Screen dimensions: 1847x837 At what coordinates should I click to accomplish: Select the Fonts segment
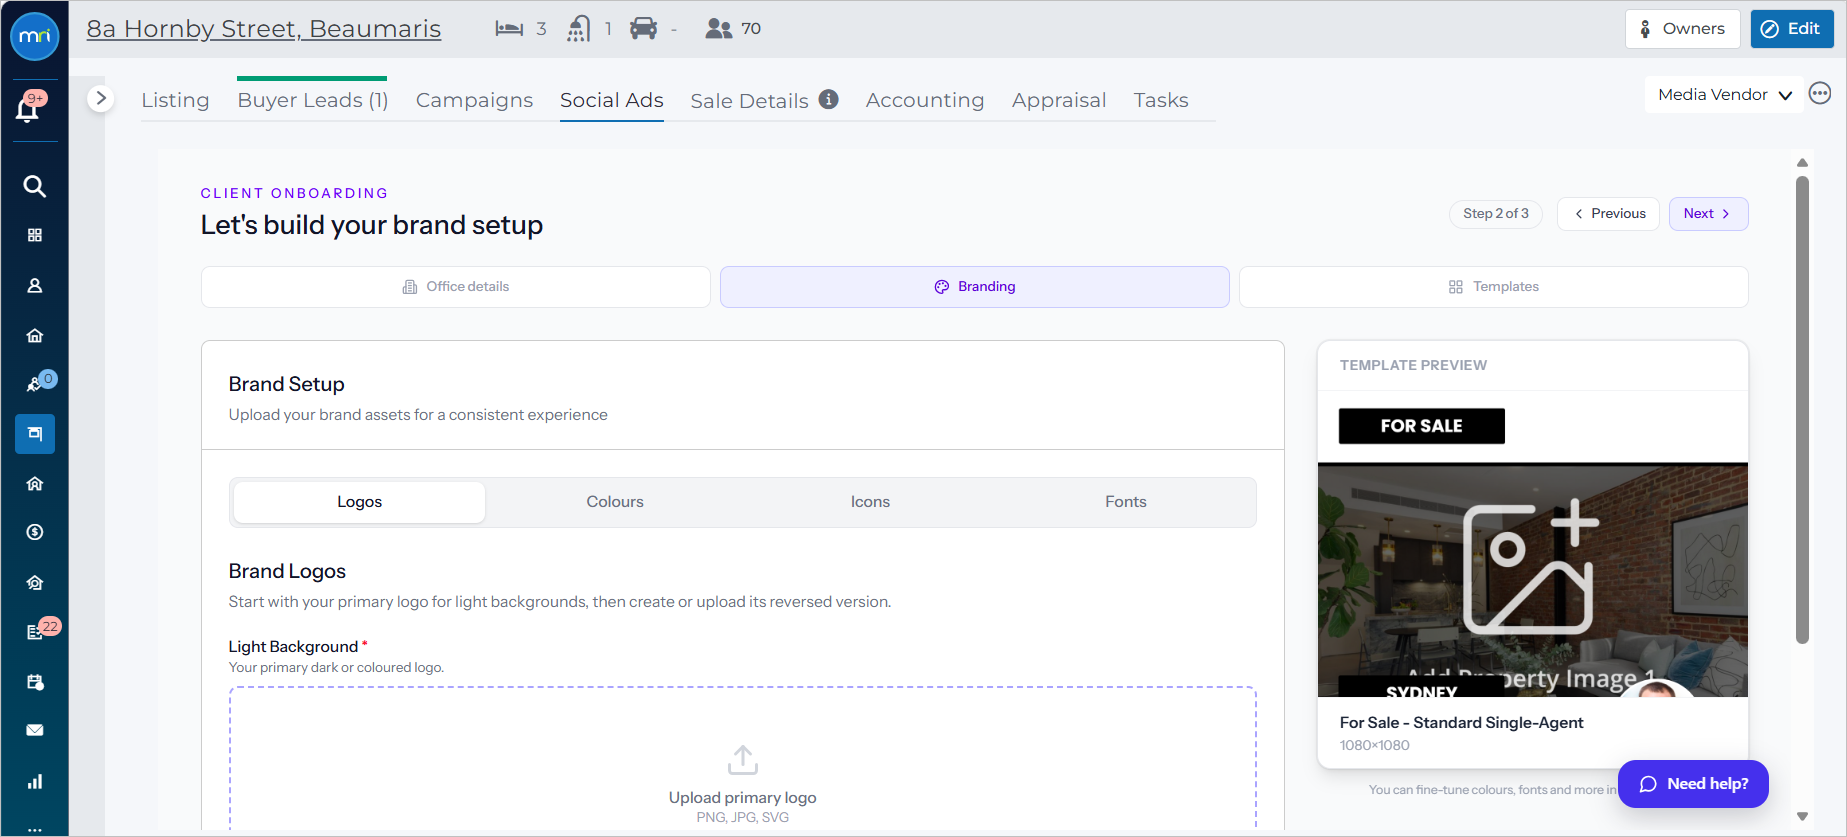(1126, 502)
